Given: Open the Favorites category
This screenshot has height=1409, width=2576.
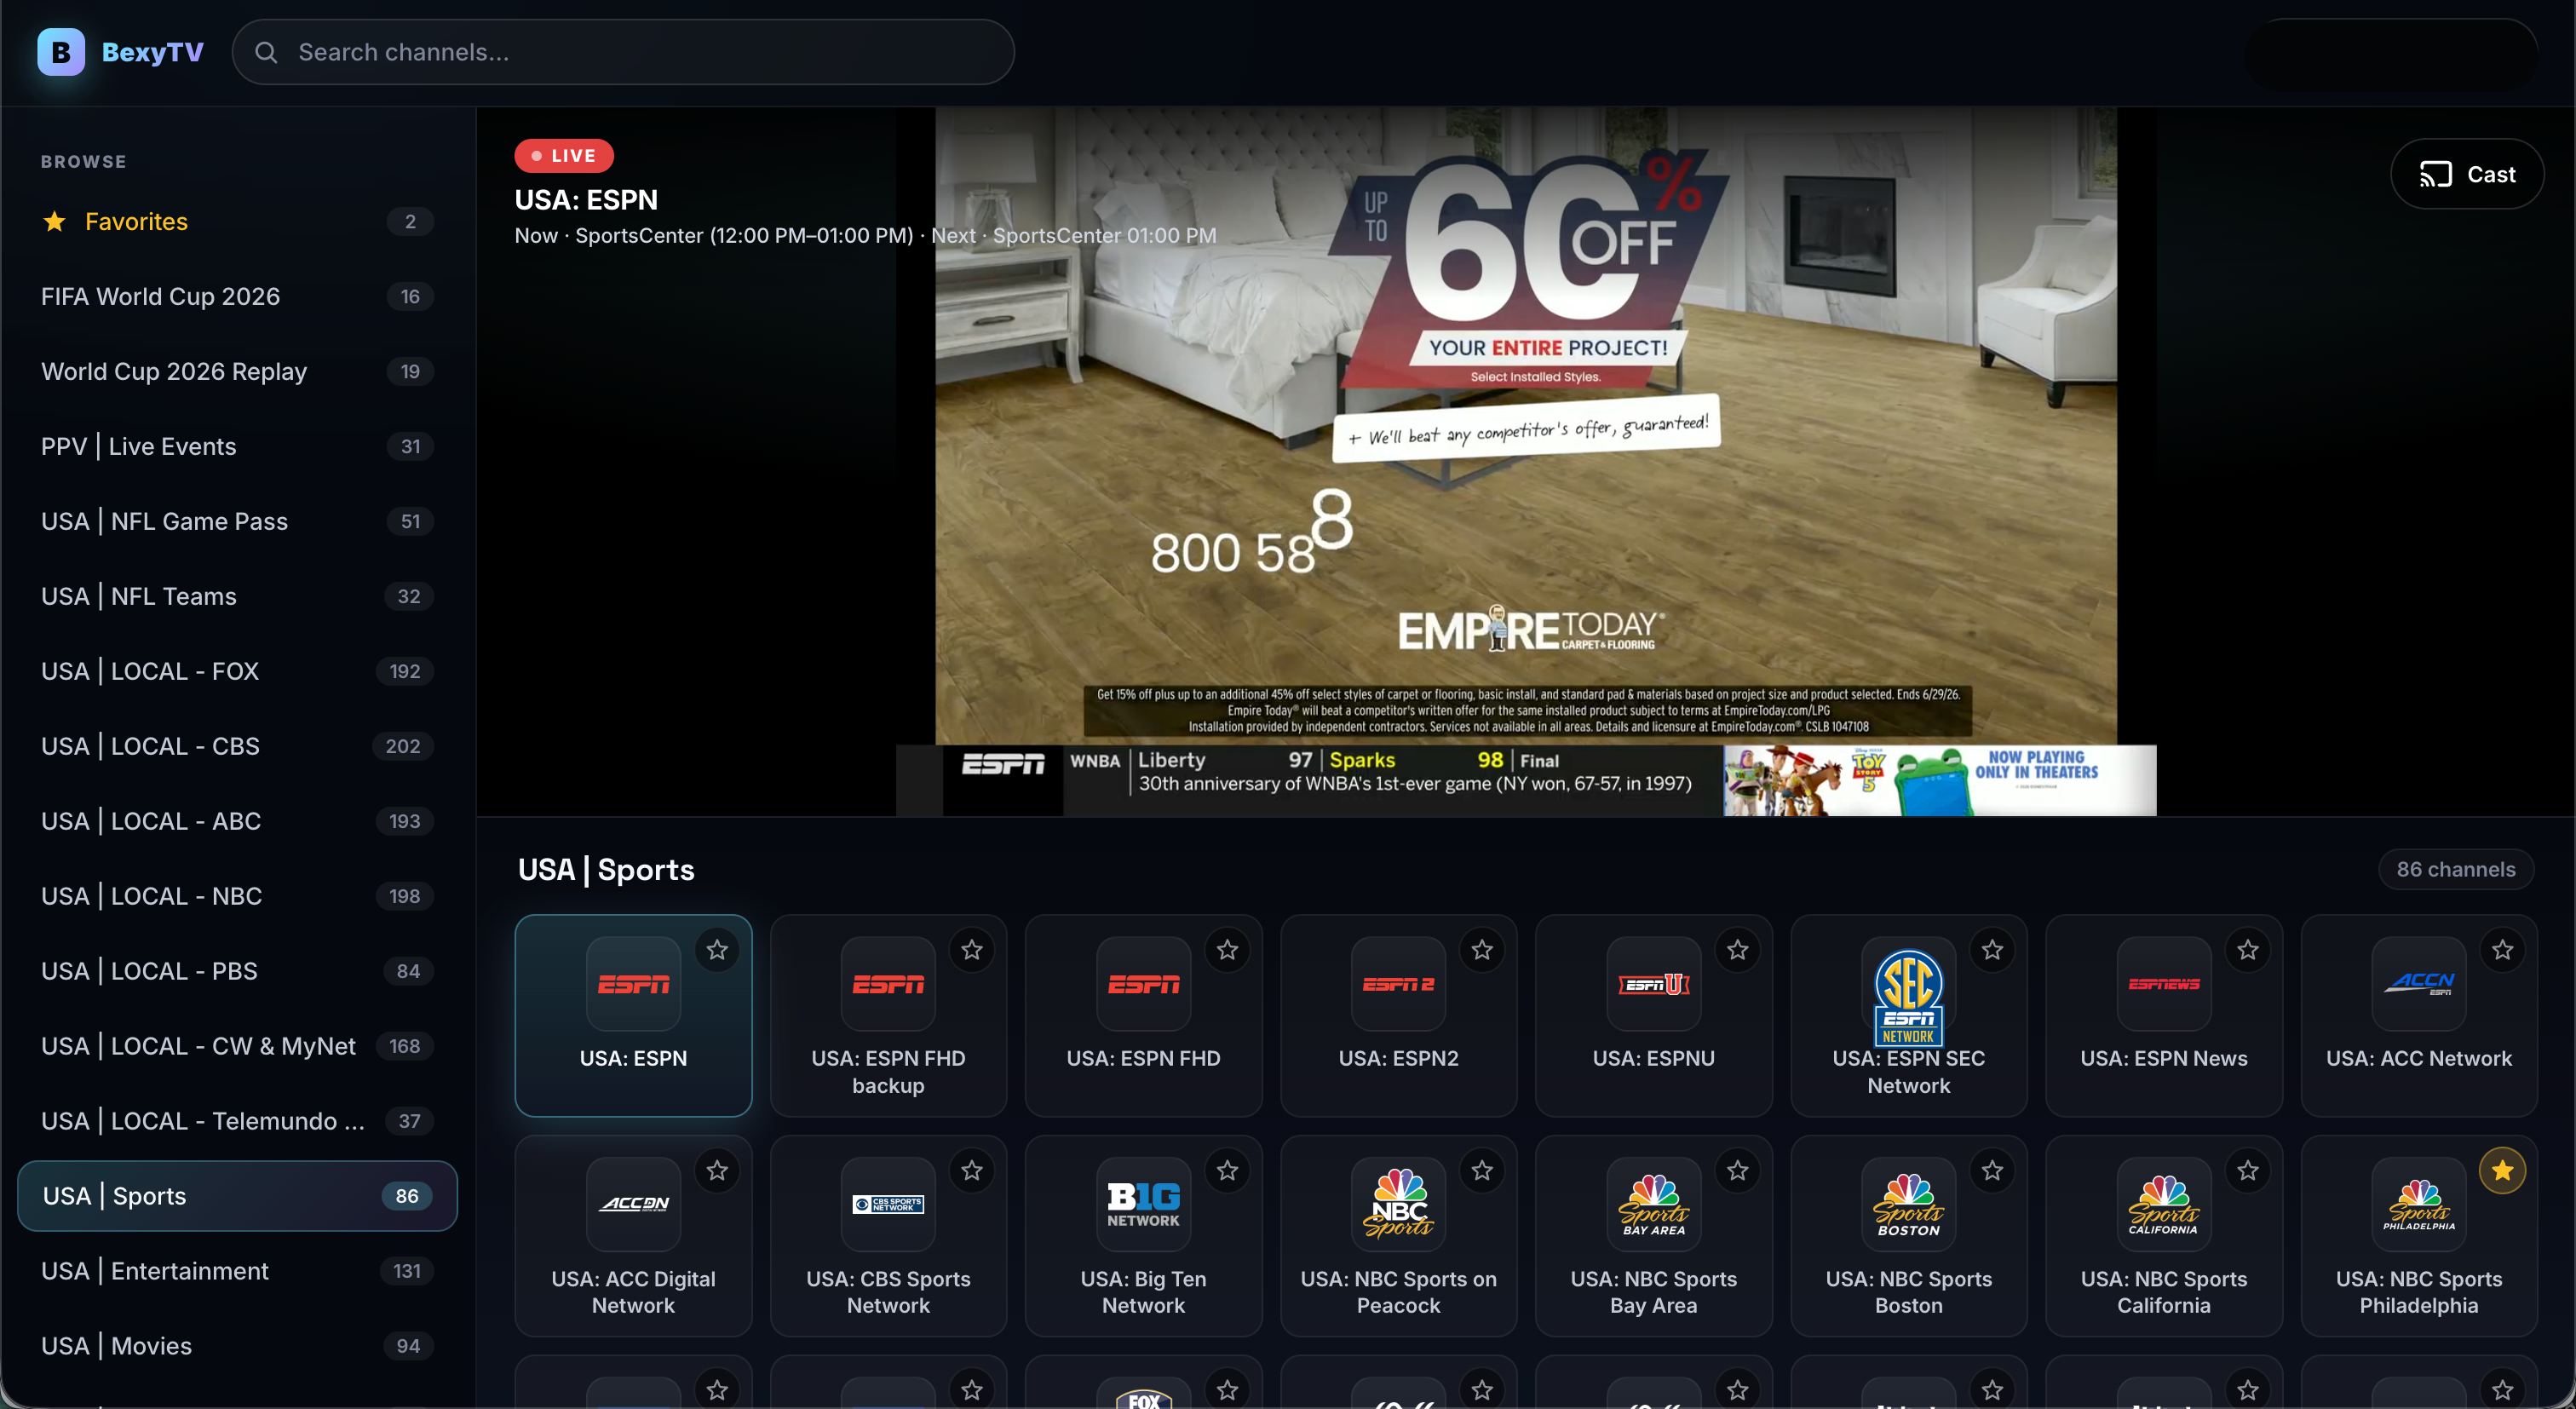Looking at the screenshot, I should pos(237,221).
